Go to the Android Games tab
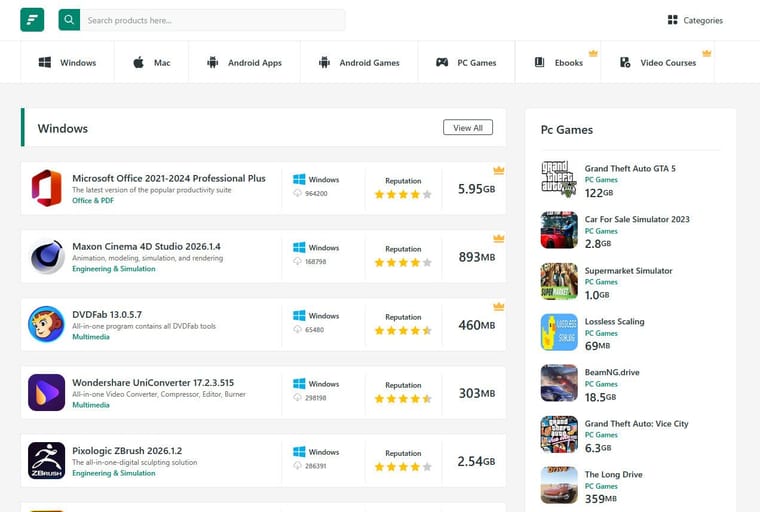The height and width of the screenshot is (512, 760). click(x=359, y=62)
